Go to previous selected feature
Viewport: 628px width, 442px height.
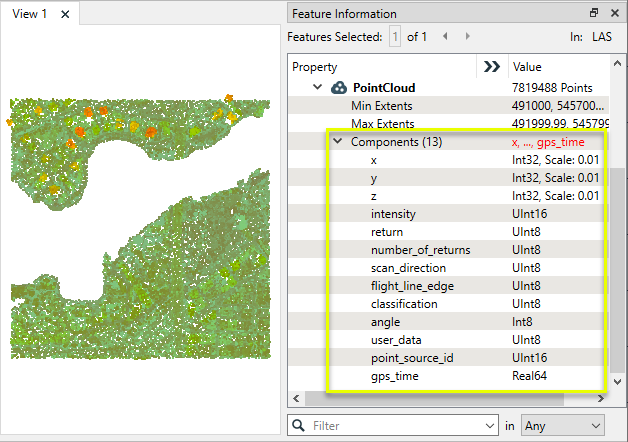coord(443,37)
